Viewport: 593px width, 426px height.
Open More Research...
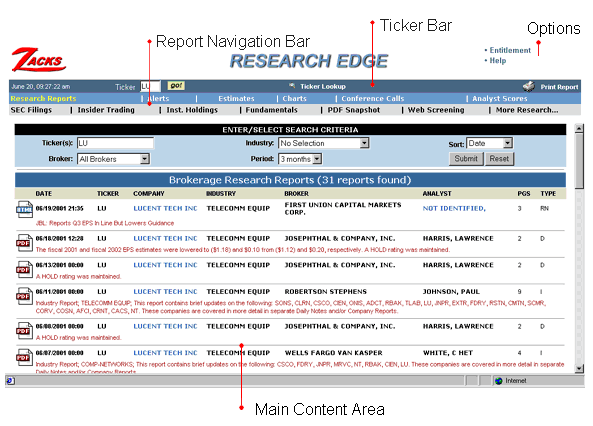(x=527, y=110)
